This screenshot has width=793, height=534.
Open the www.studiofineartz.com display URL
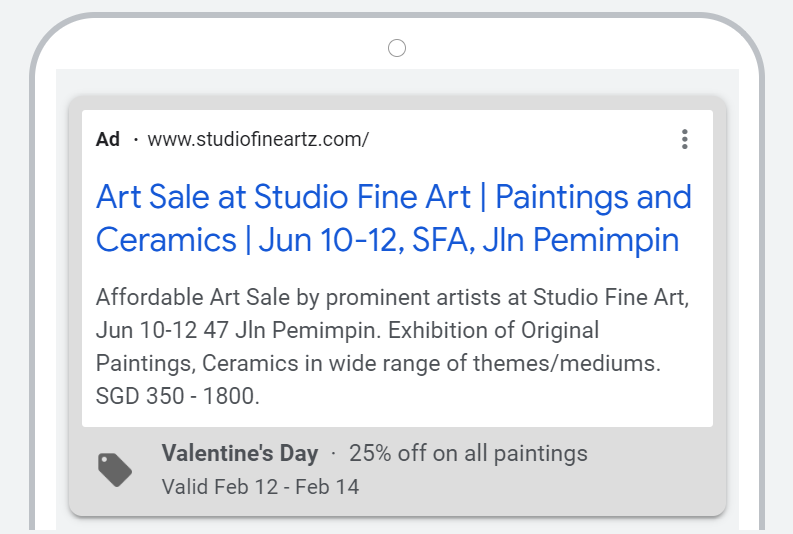pos(258,140)
